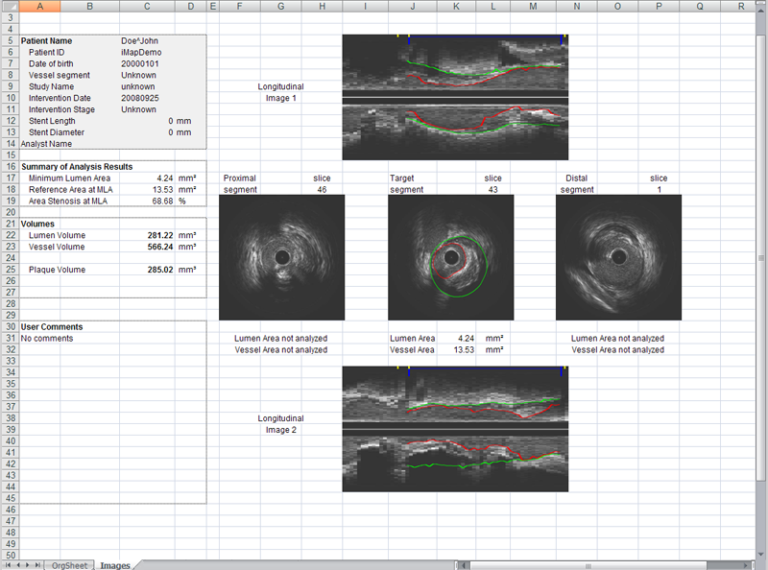Select the Proximal segment IVUS image
The width and height of the screenshot is (768, 570).
click(281, 257)
